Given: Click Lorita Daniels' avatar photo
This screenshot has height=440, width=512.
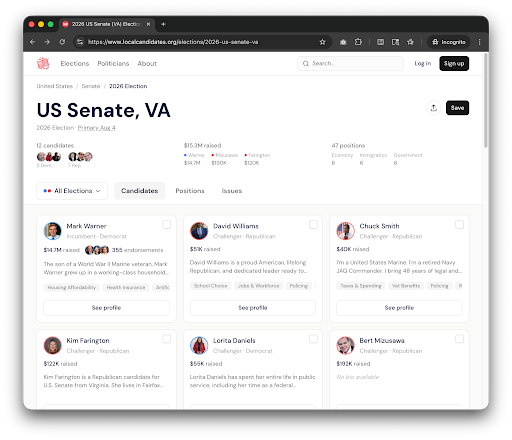Looking at the screenshot, I should 199,345.
